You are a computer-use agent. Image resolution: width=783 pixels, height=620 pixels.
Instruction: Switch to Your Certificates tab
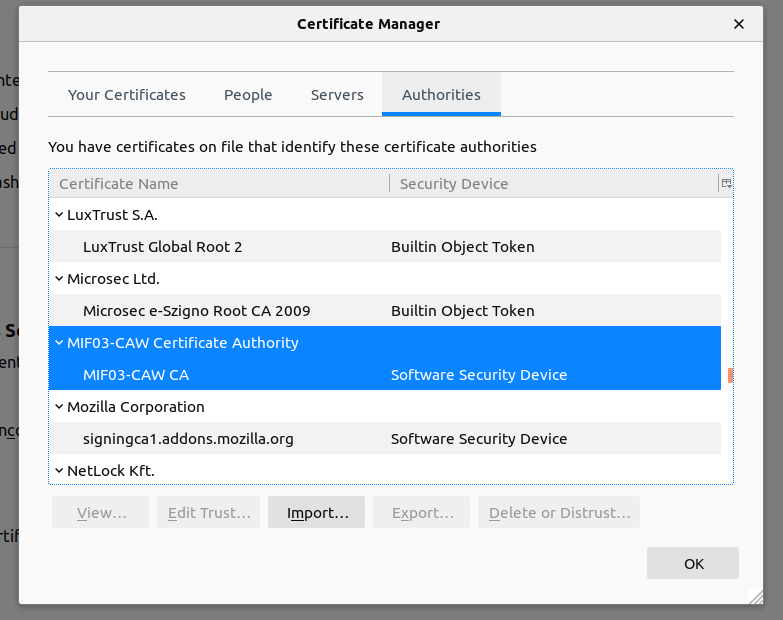click(x=127, y=95)
